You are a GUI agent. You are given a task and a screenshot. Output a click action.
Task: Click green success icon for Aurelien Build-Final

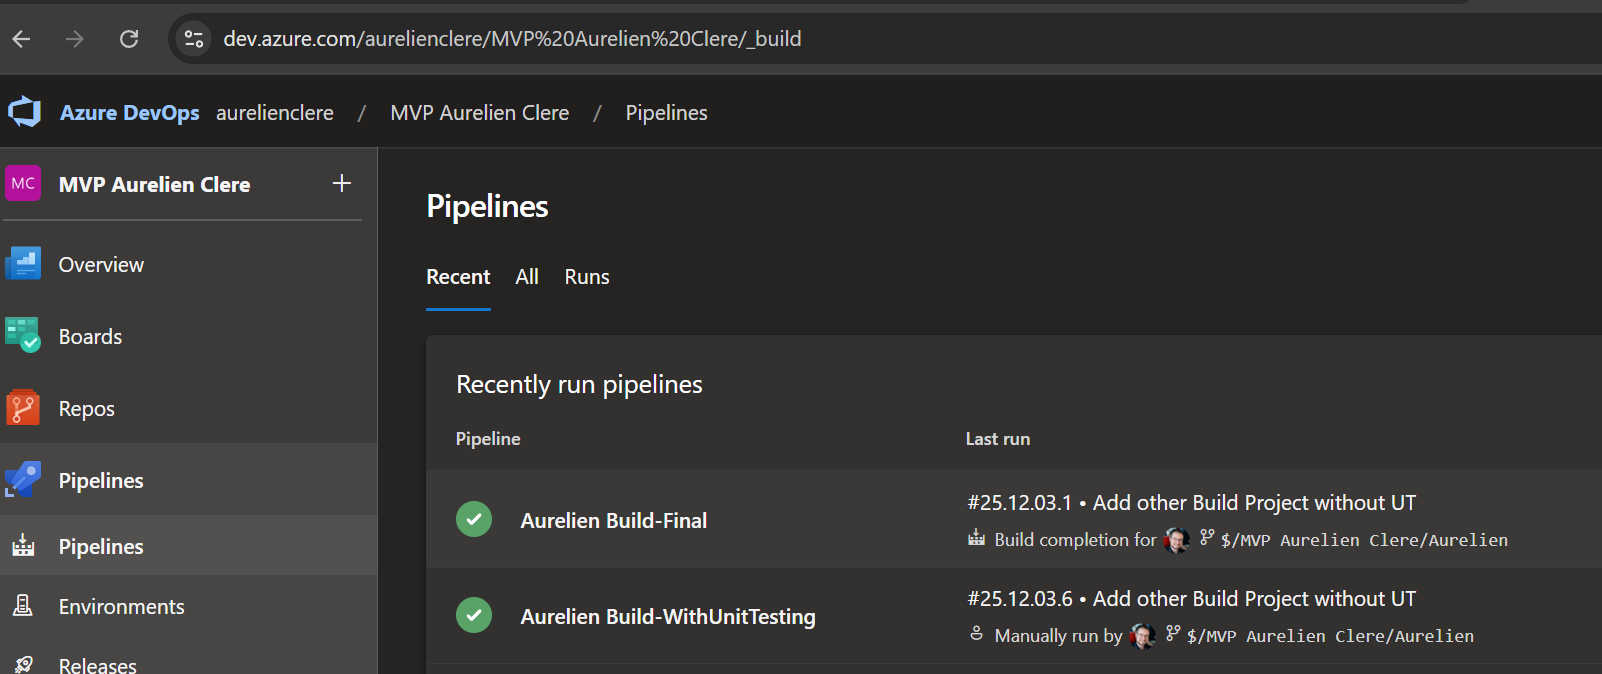coord(474,519)
